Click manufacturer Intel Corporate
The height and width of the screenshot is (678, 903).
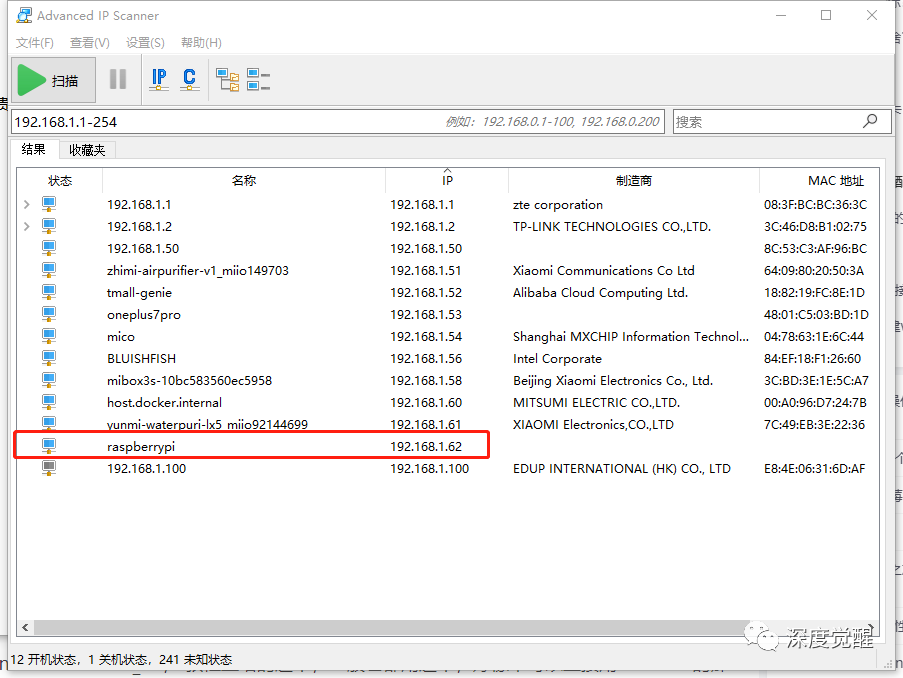click(557, 358)
